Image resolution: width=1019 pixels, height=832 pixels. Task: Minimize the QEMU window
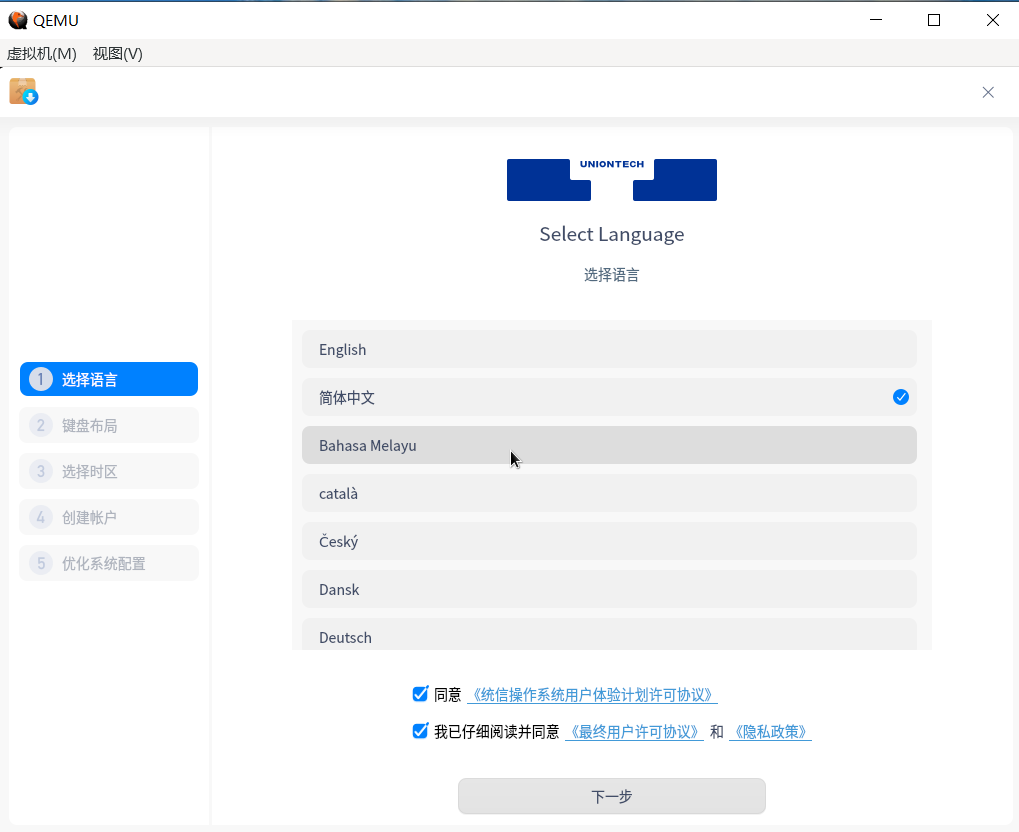point(876,20)
